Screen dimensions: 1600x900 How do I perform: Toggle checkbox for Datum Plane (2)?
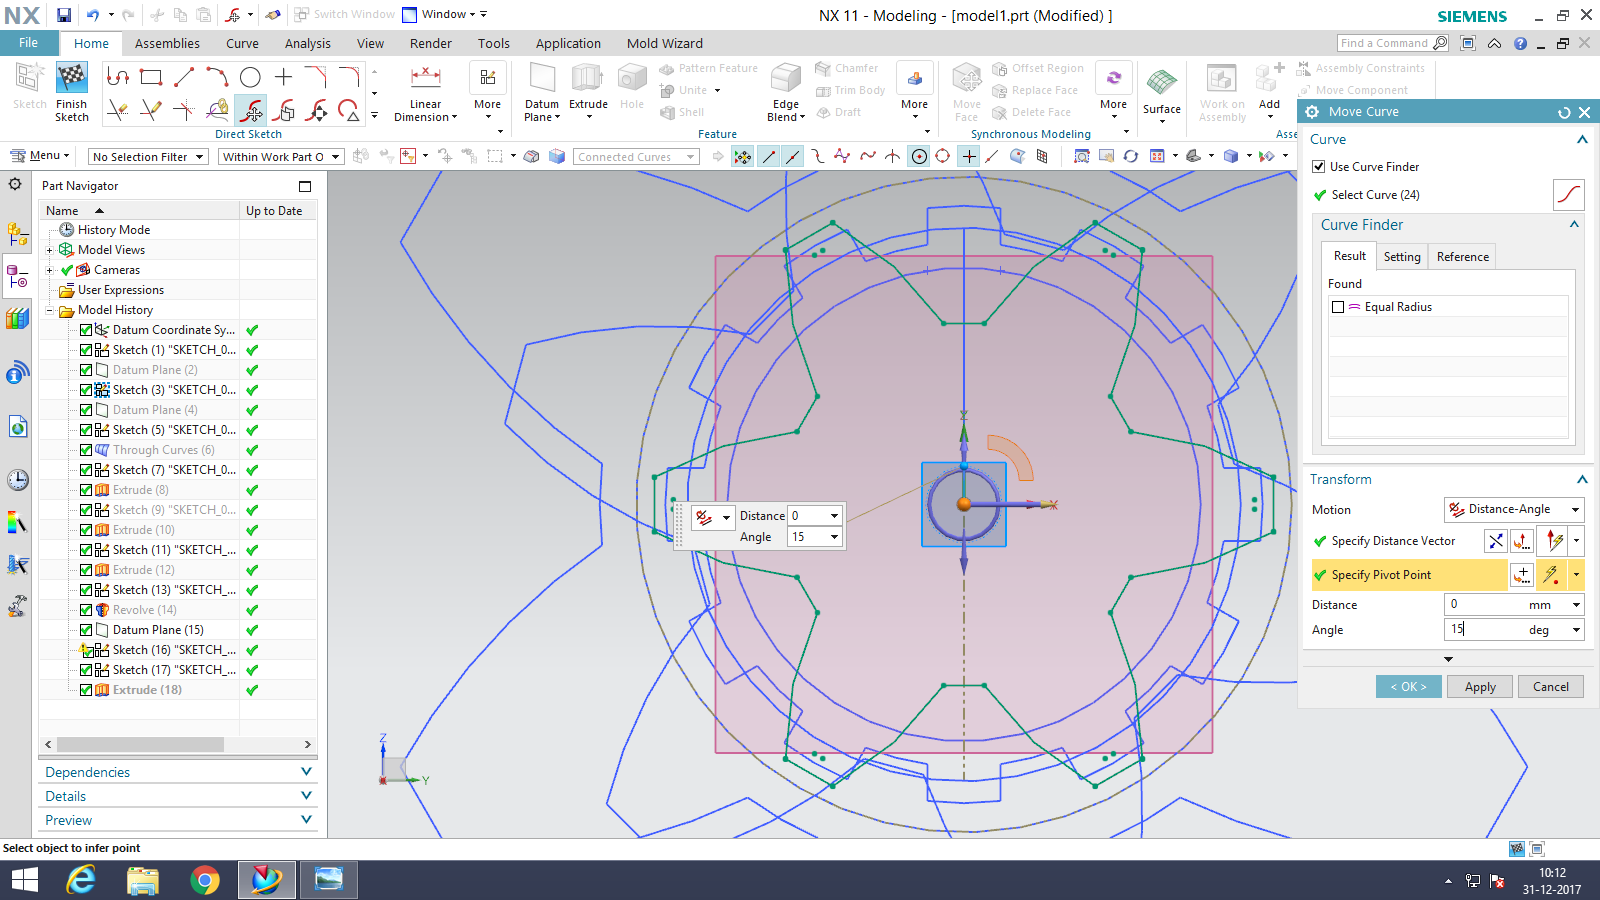(86, 370)
